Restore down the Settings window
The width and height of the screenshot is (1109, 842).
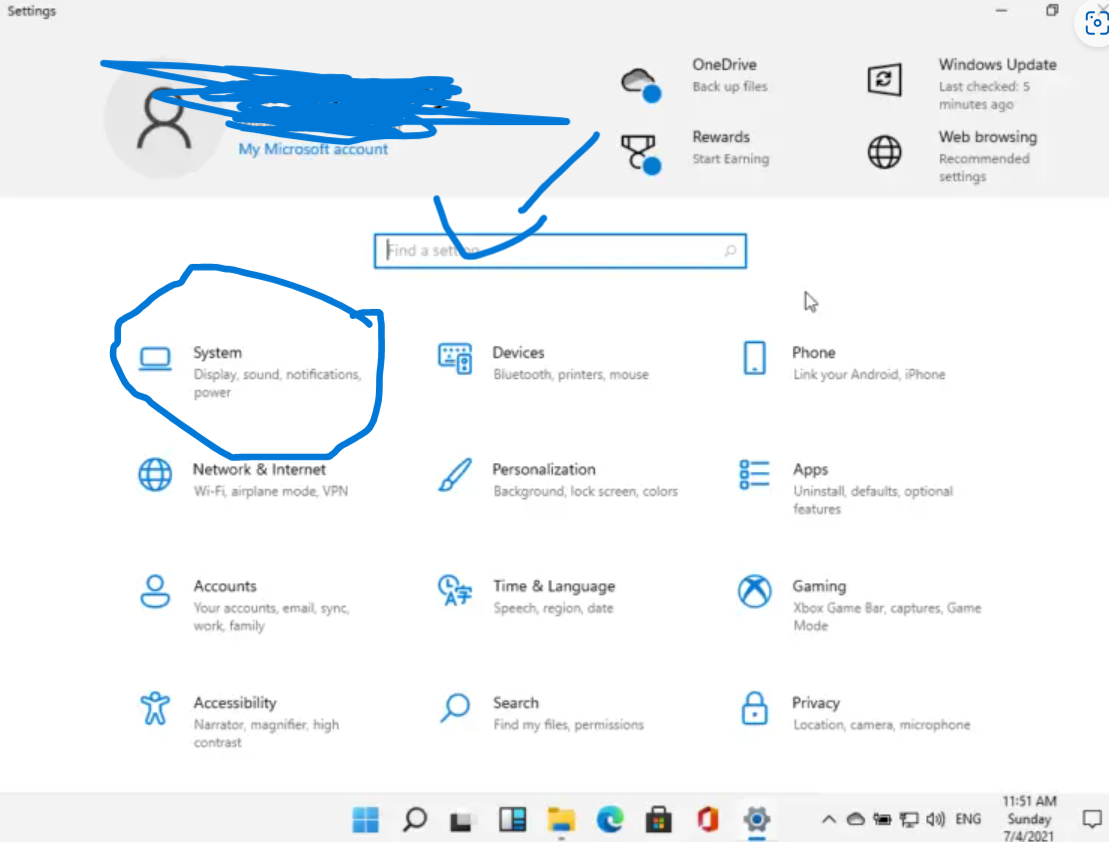point(1052,11)
